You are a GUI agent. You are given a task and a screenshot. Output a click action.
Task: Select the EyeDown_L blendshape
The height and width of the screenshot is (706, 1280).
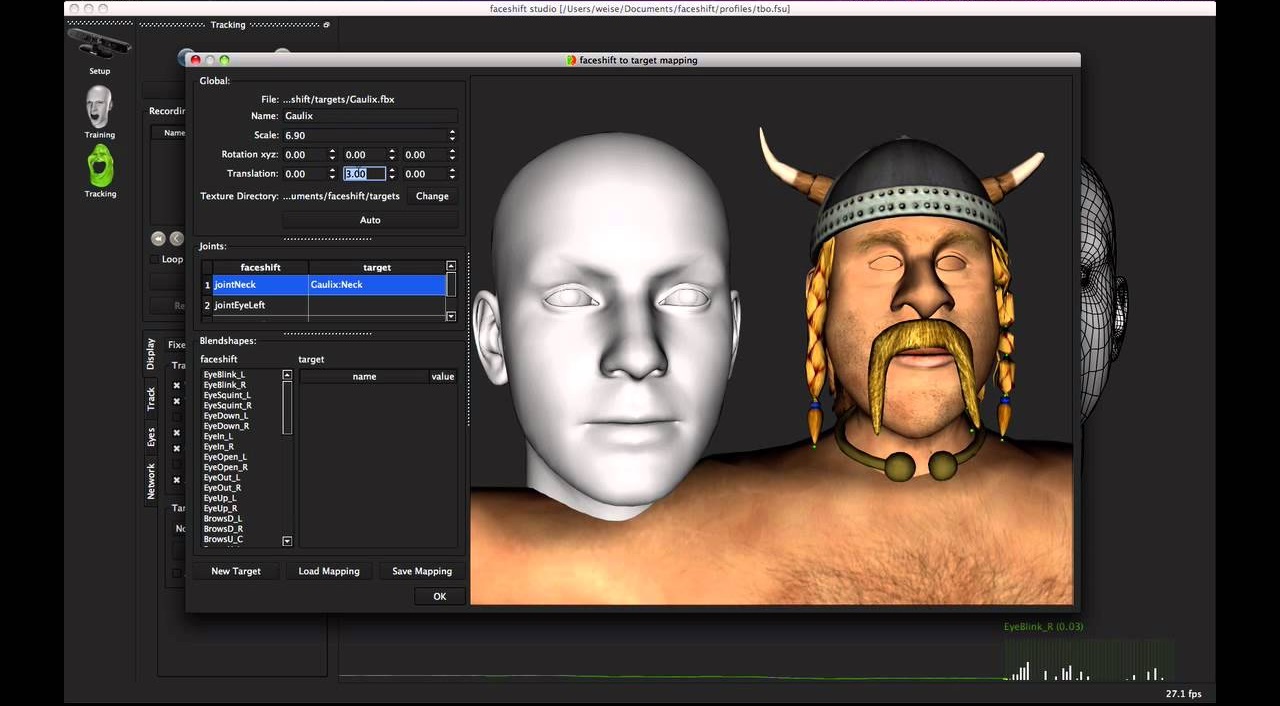click(226, 415)
